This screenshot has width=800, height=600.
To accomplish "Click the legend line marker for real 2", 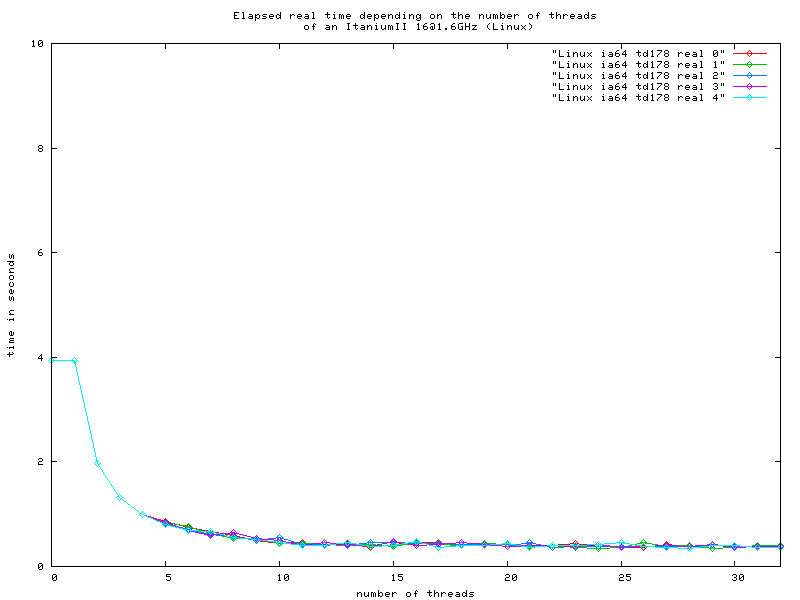I will [x=749, y=75].
